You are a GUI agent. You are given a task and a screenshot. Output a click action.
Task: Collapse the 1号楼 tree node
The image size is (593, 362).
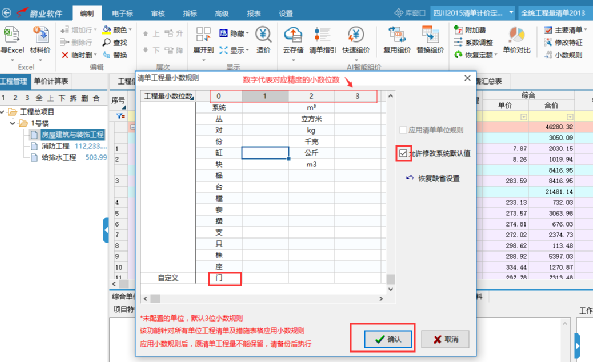(x=12, y=123)
